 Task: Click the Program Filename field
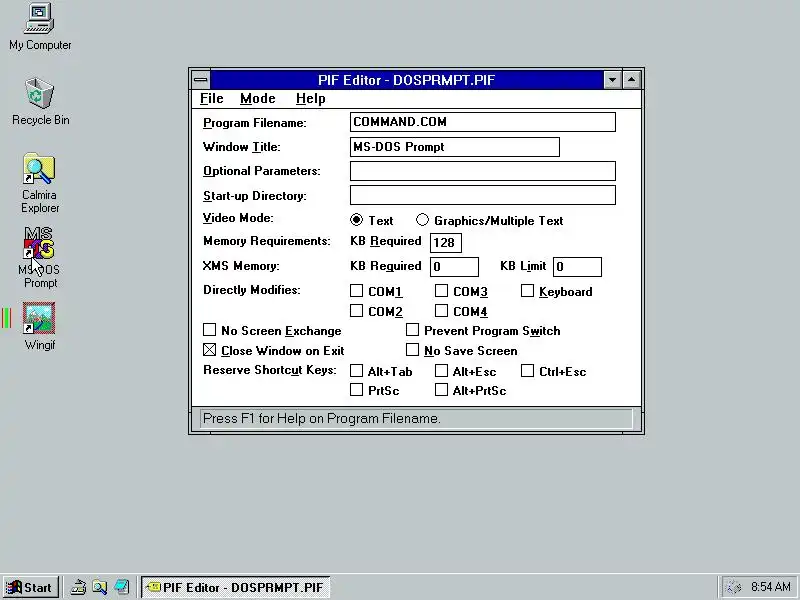(483, 122)
